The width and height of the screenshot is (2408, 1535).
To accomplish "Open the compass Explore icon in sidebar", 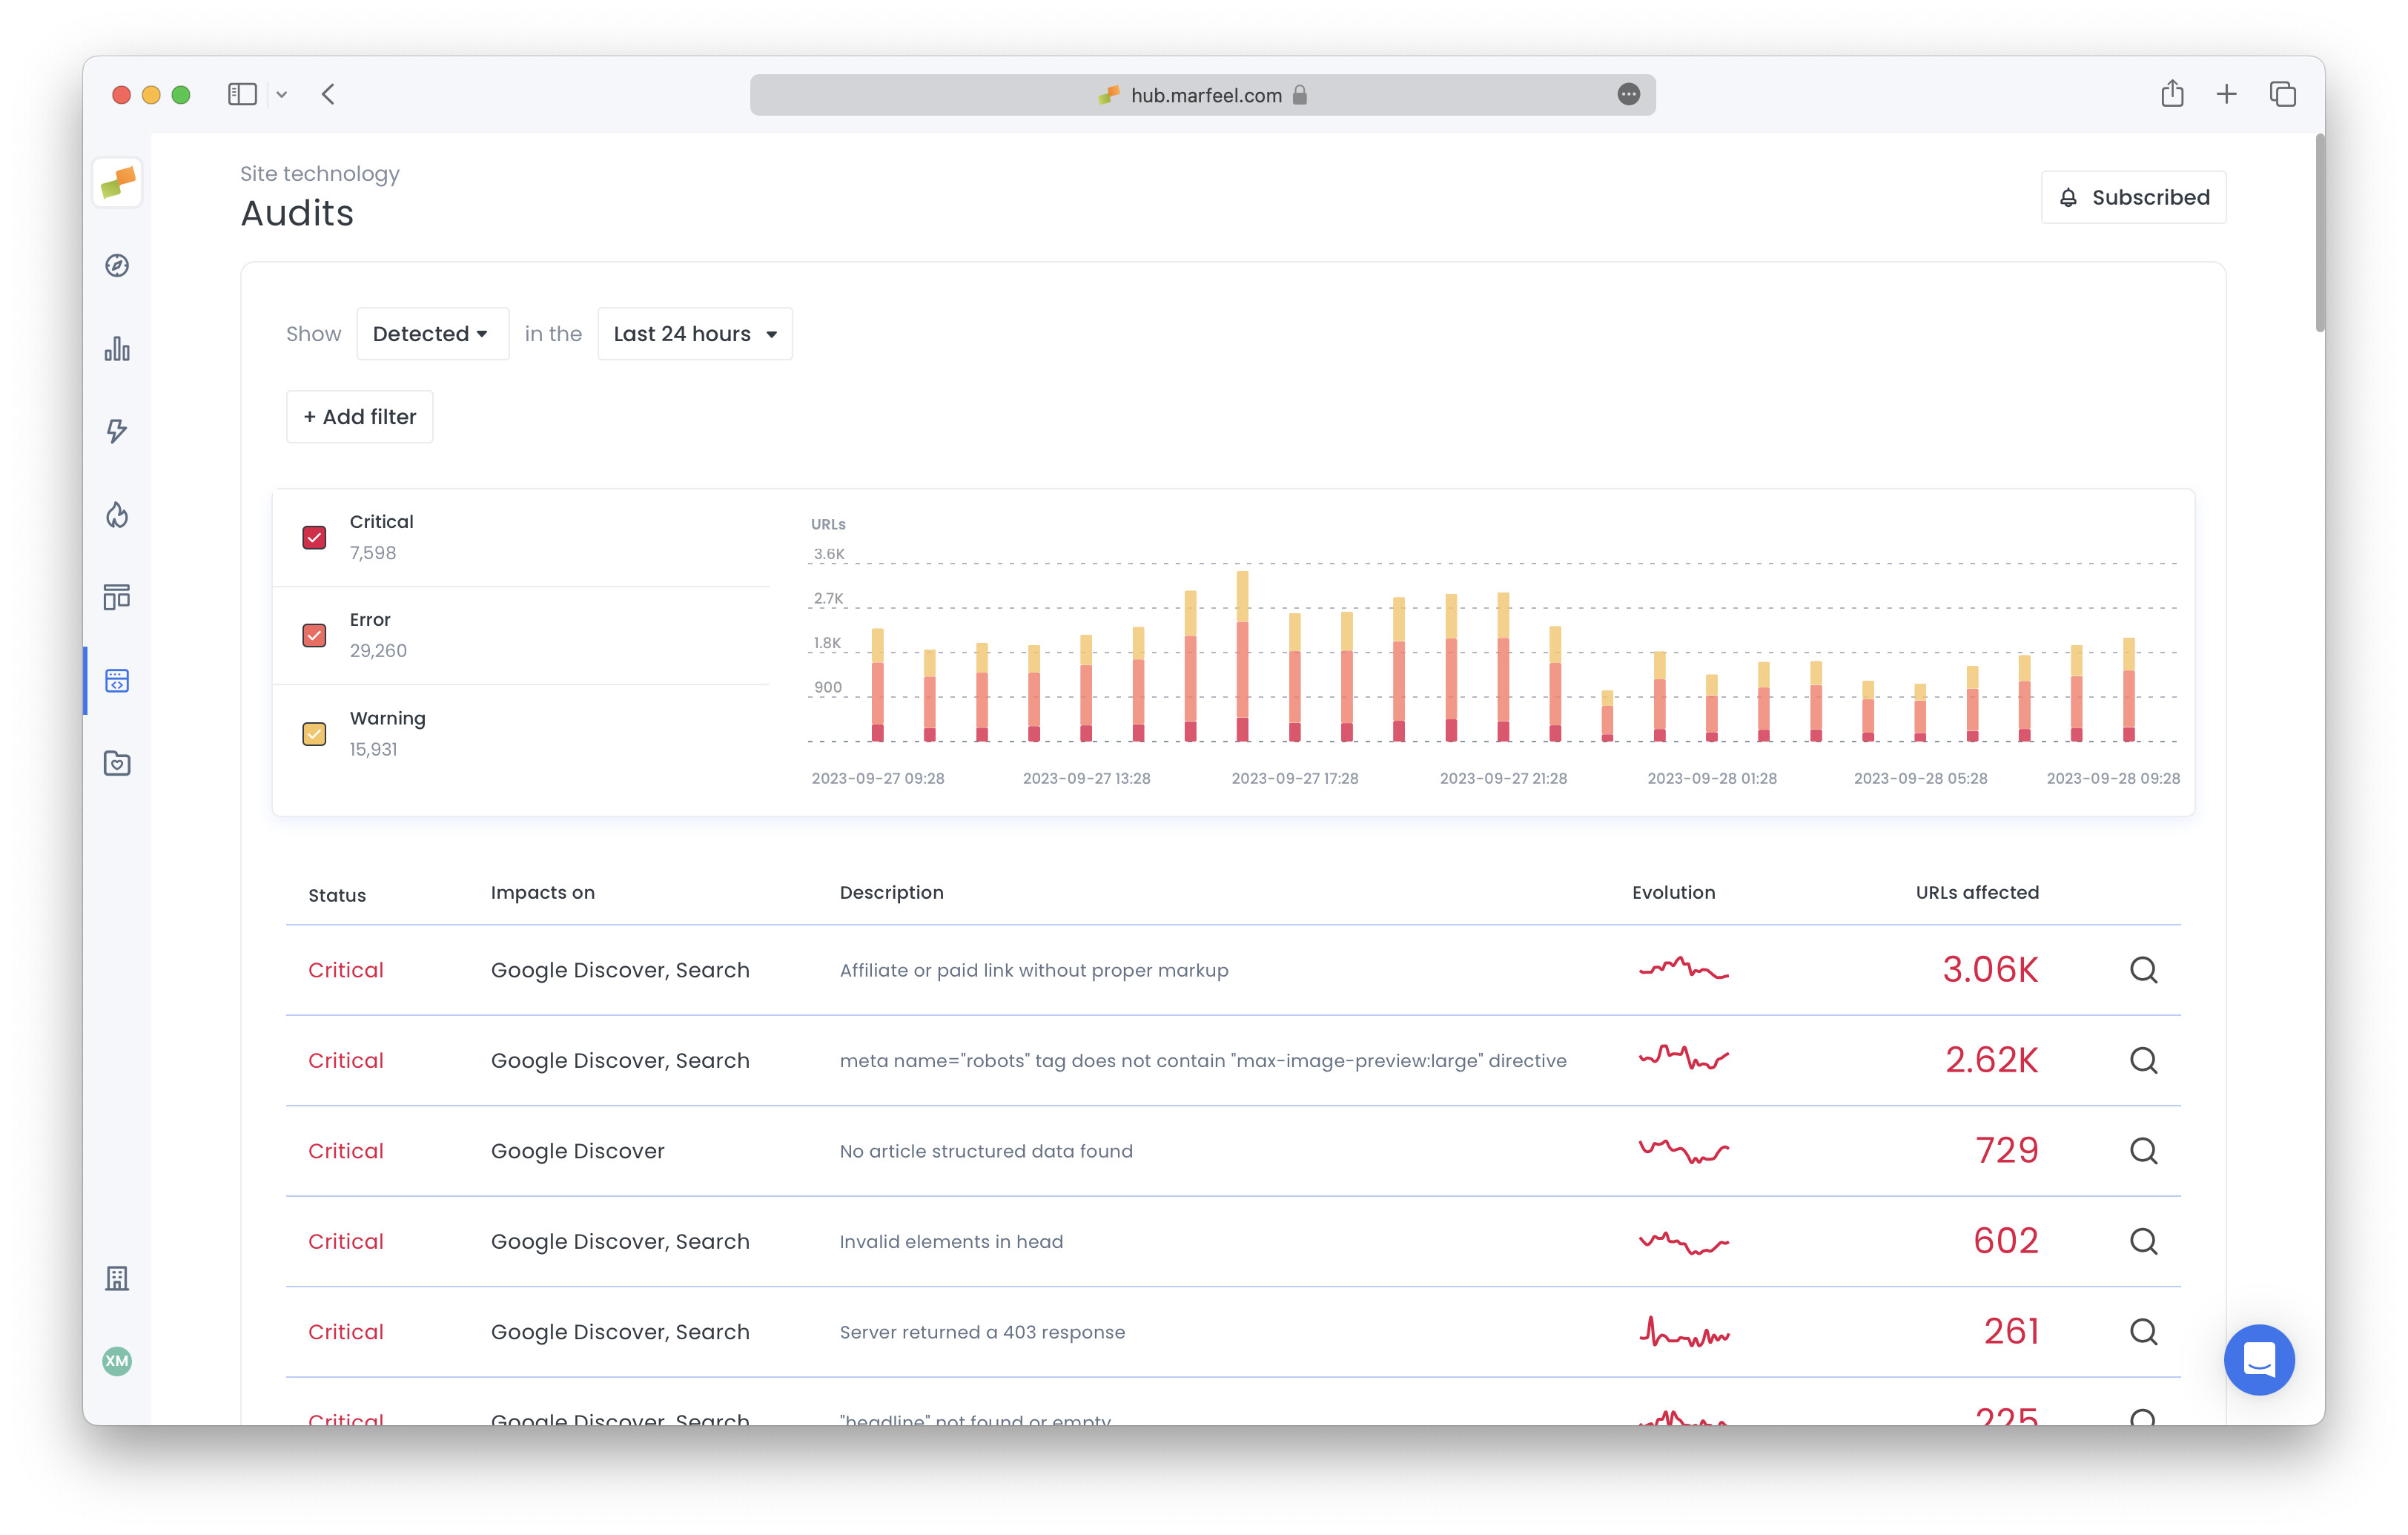I will click(x=117, y=264).
